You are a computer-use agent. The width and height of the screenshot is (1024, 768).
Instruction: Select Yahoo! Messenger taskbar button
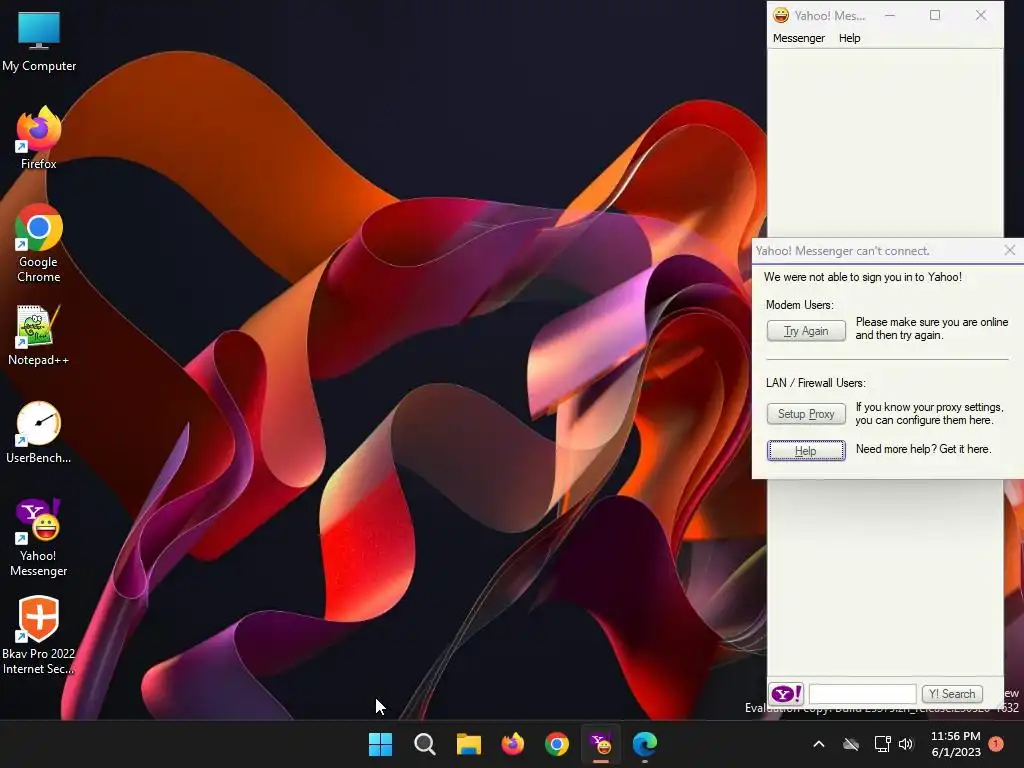pos(601,744)
